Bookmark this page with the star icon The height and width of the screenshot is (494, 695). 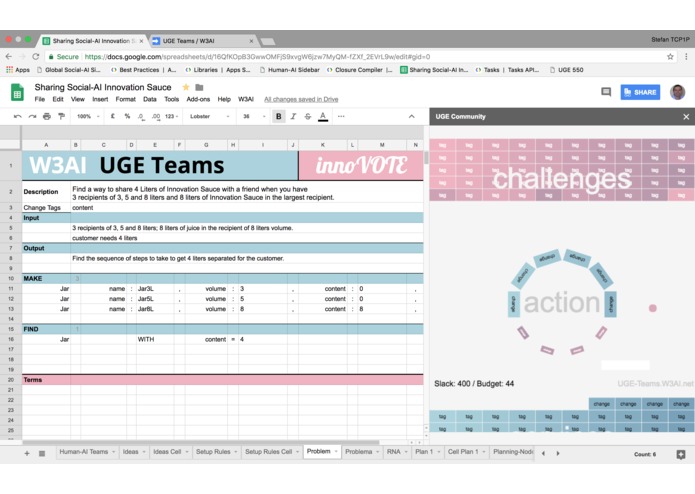[x=670, y=57]
